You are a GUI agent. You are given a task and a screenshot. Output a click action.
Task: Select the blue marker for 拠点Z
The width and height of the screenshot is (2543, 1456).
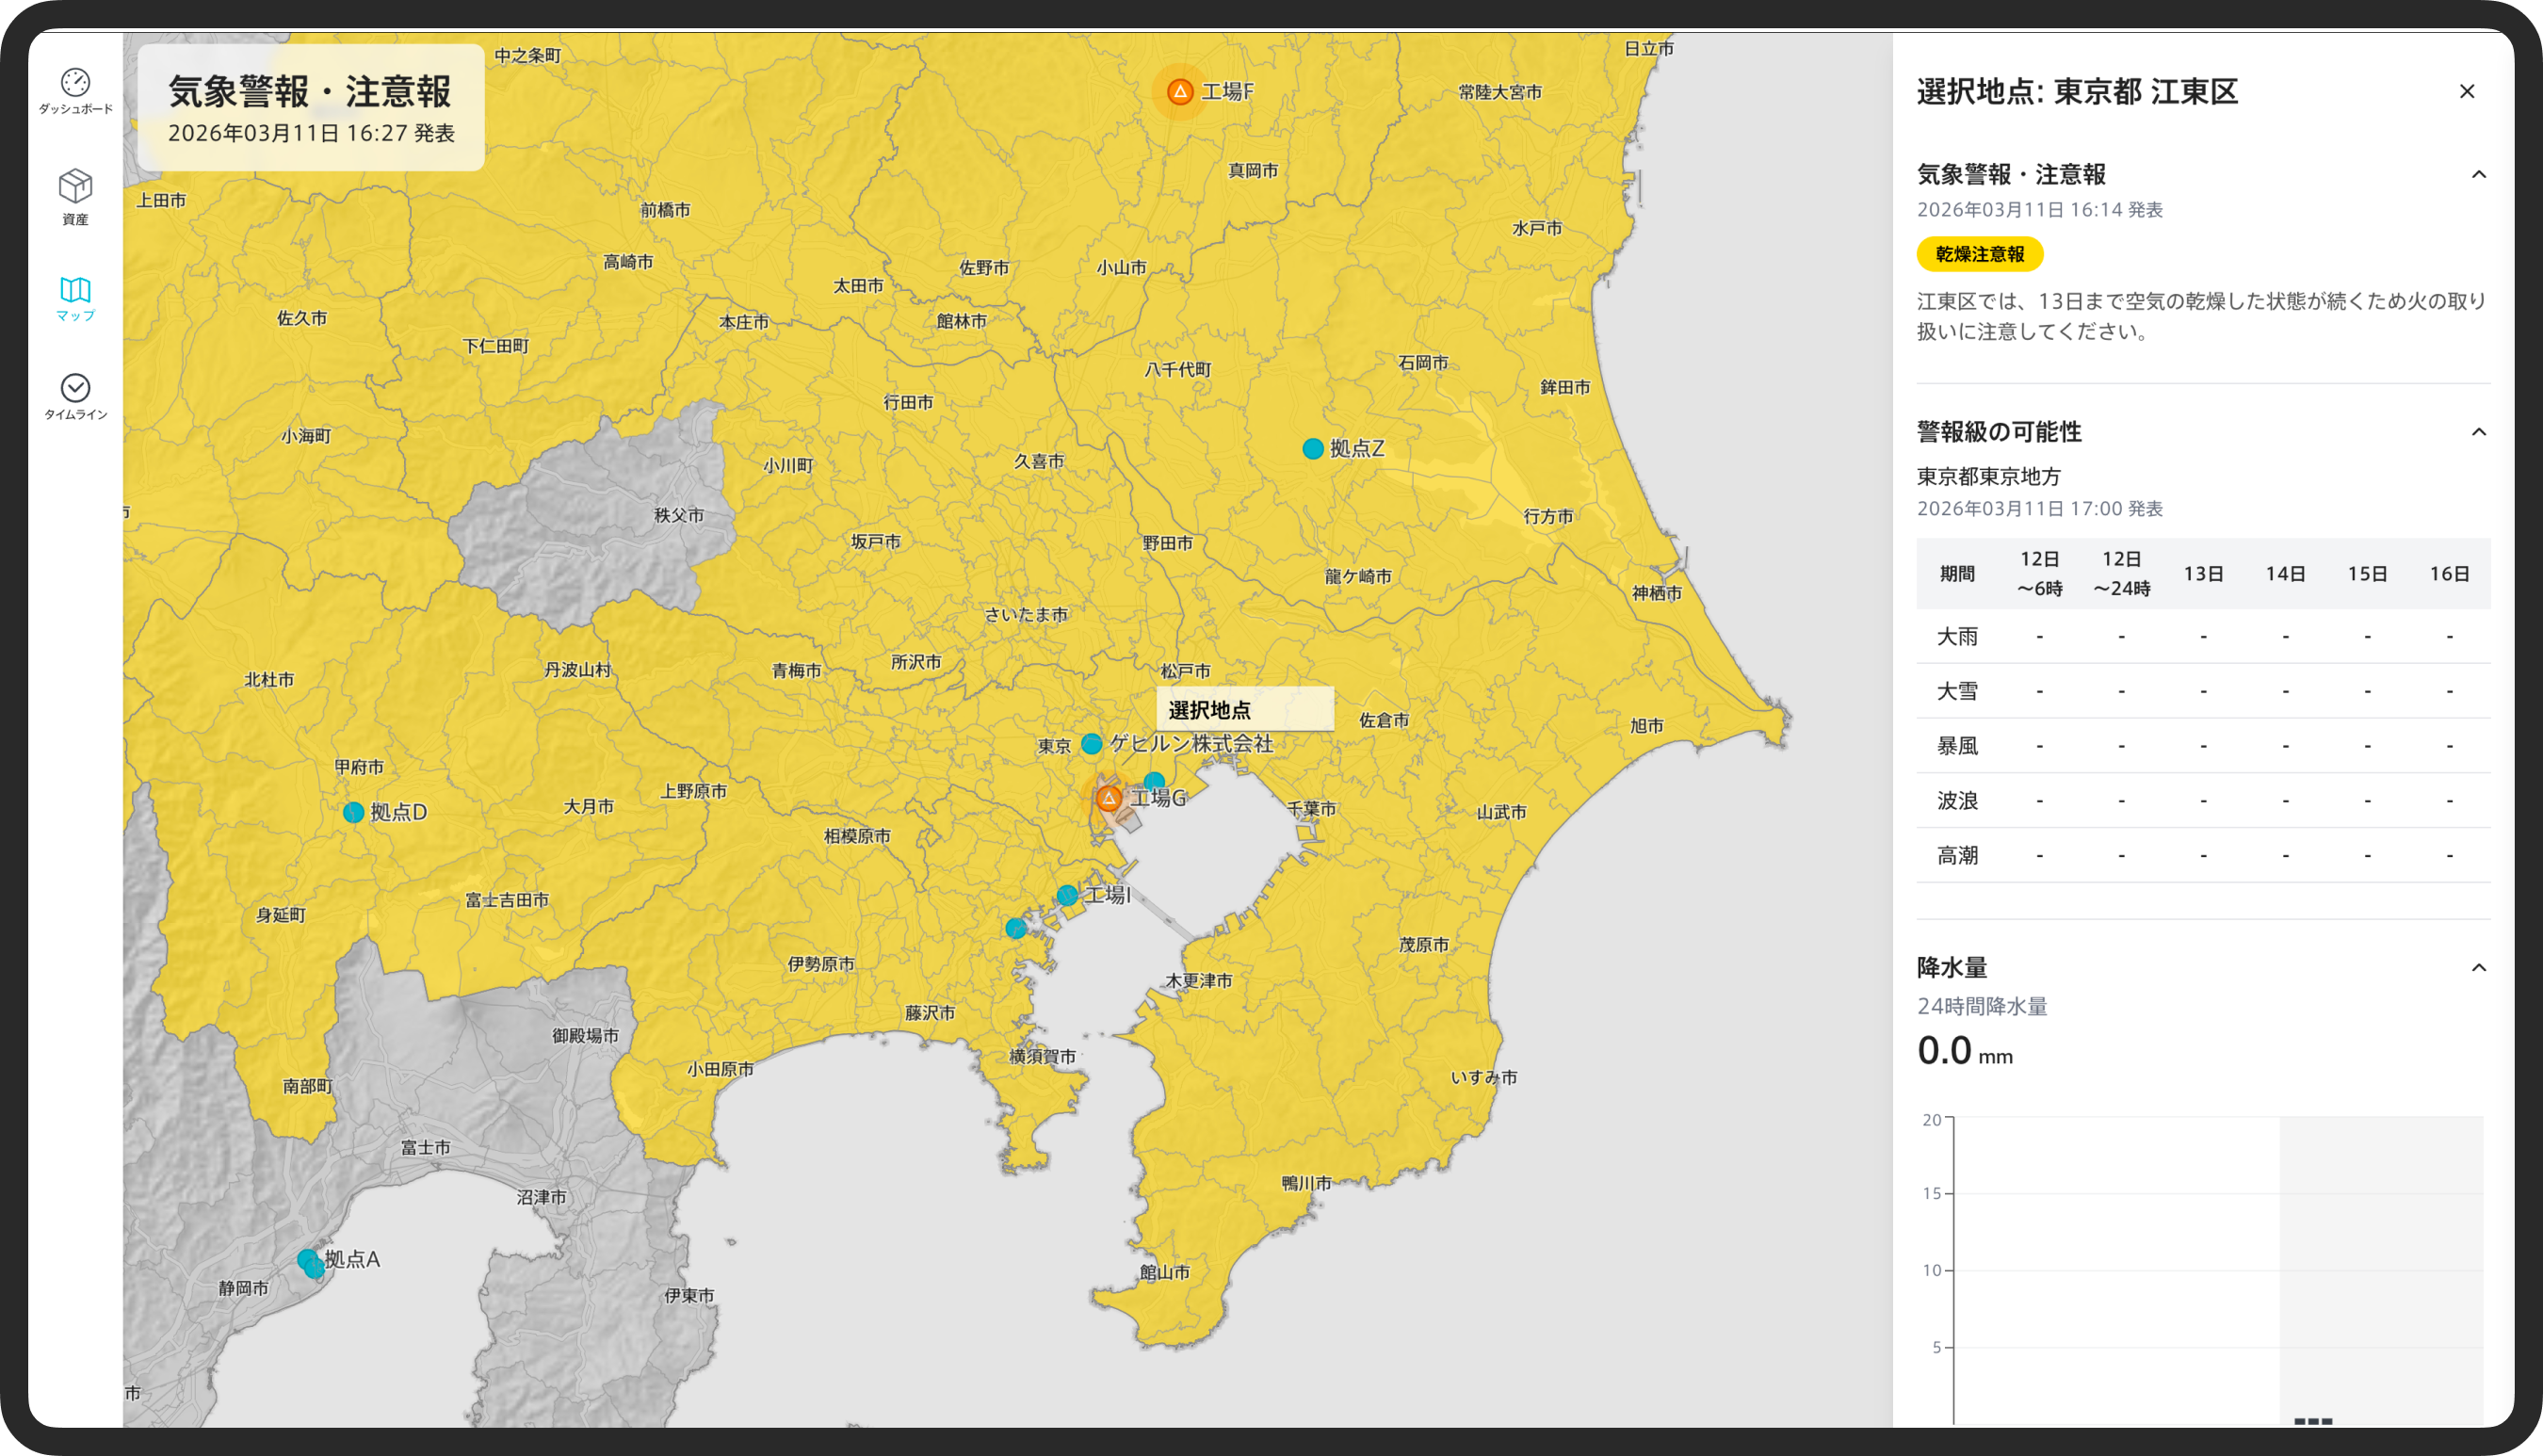click(x=1313, y=449)
